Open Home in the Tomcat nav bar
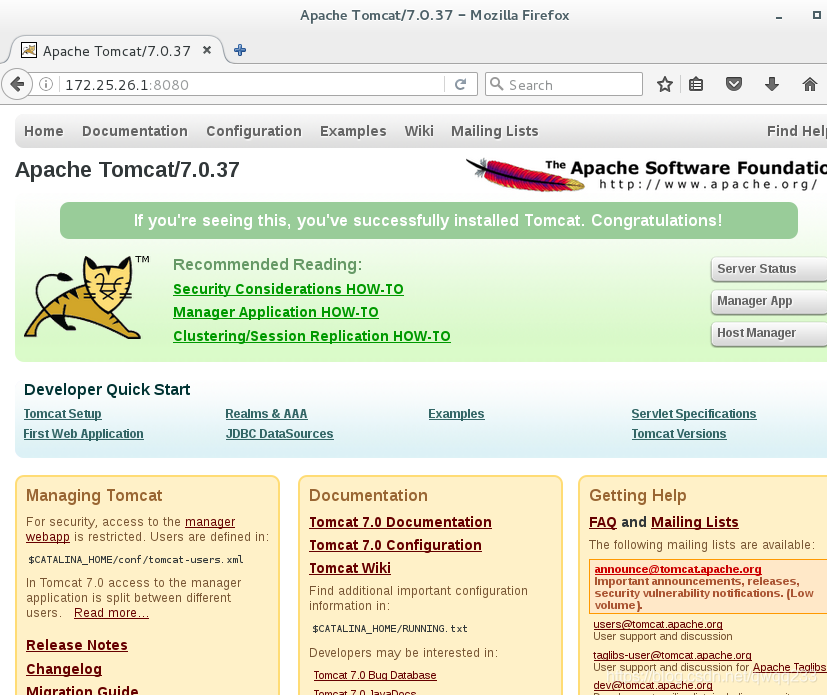The height and width of the screenshot is (695, 827). point(44,131)
